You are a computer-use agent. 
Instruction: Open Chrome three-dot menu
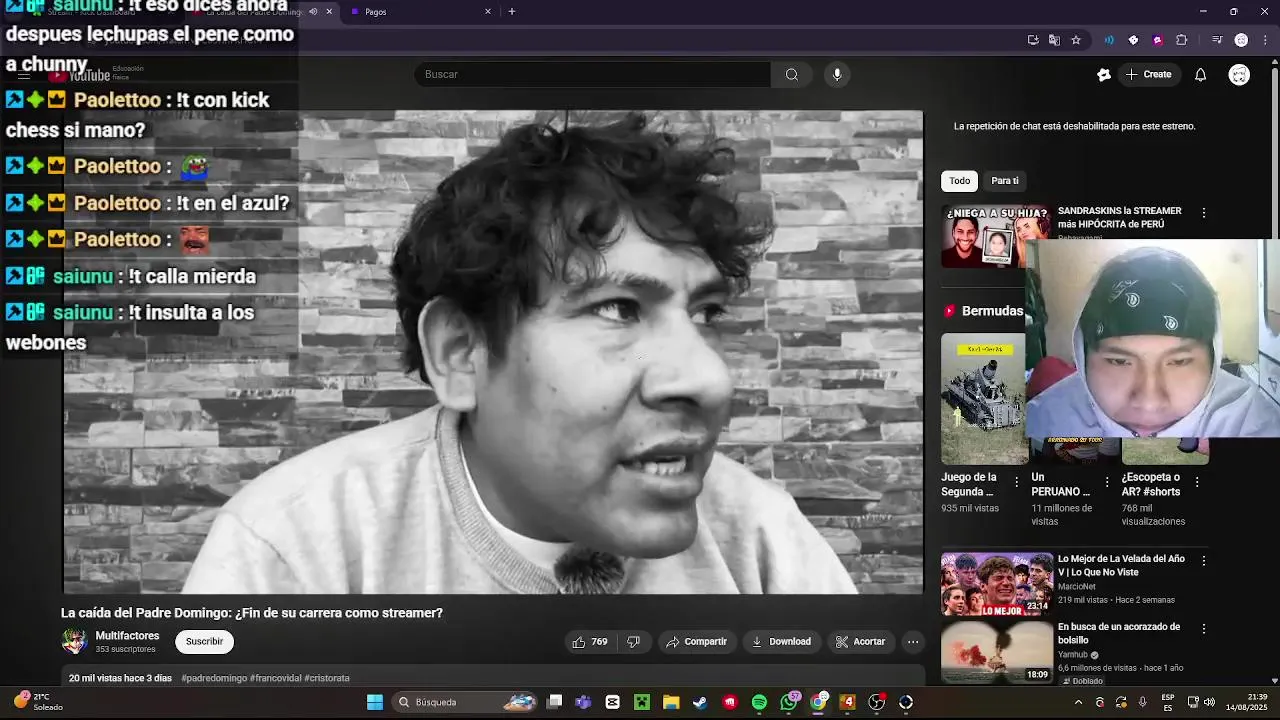(x=1266, y=40)
